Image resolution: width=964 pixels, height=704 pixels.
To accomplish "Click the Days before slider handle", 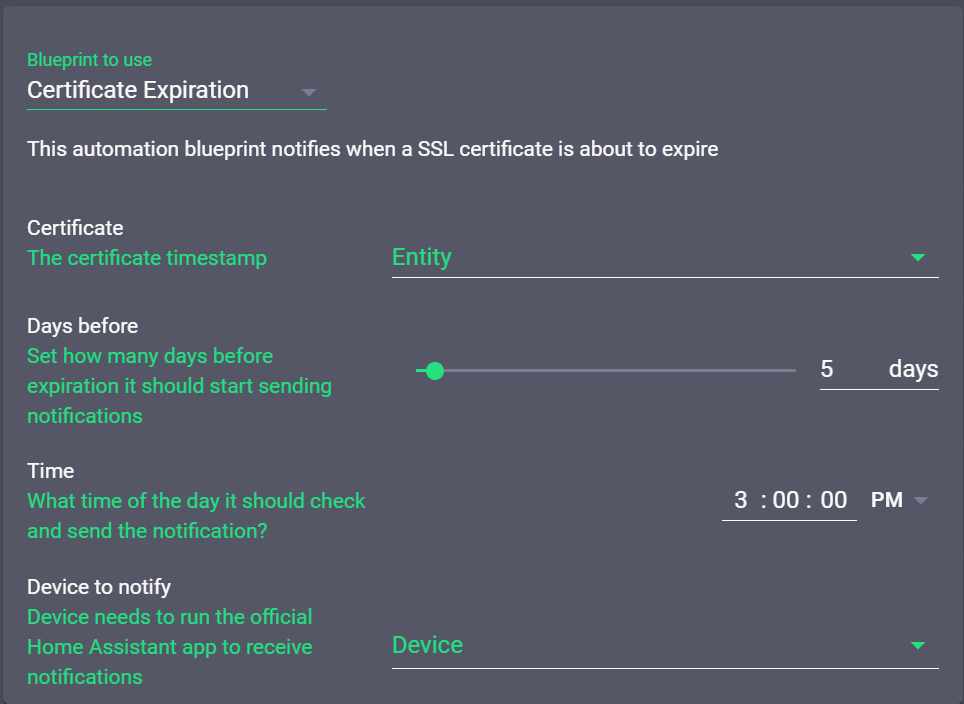I will (x=434, y=370).
